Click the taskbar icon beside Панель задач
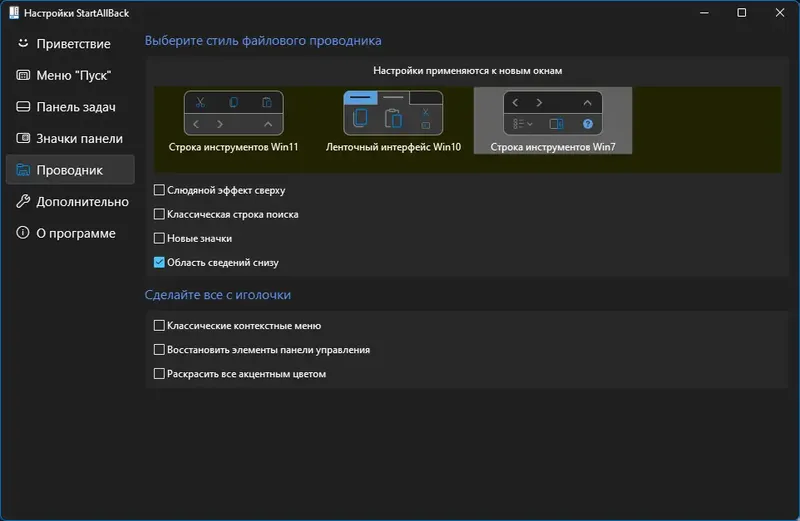Screen dimensions: 800x521 [23, 106]
